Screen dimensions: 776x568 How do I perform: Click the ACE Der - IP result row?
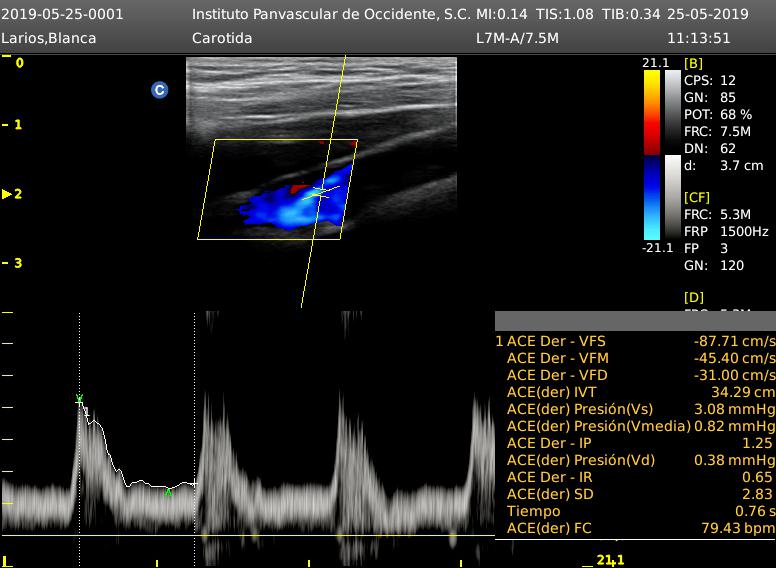click(x=635, y=443)
